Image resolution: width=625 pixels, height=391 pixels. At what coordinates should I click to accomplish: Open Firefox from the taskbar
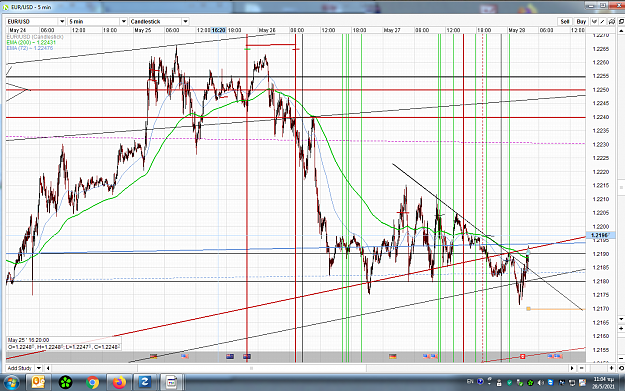point(119,383)
